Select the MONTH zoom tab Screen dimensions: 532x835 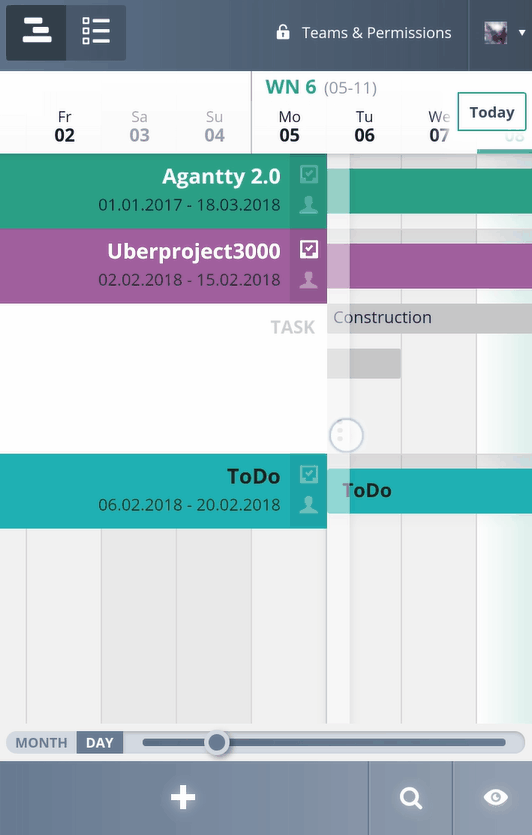pos(42,742)
